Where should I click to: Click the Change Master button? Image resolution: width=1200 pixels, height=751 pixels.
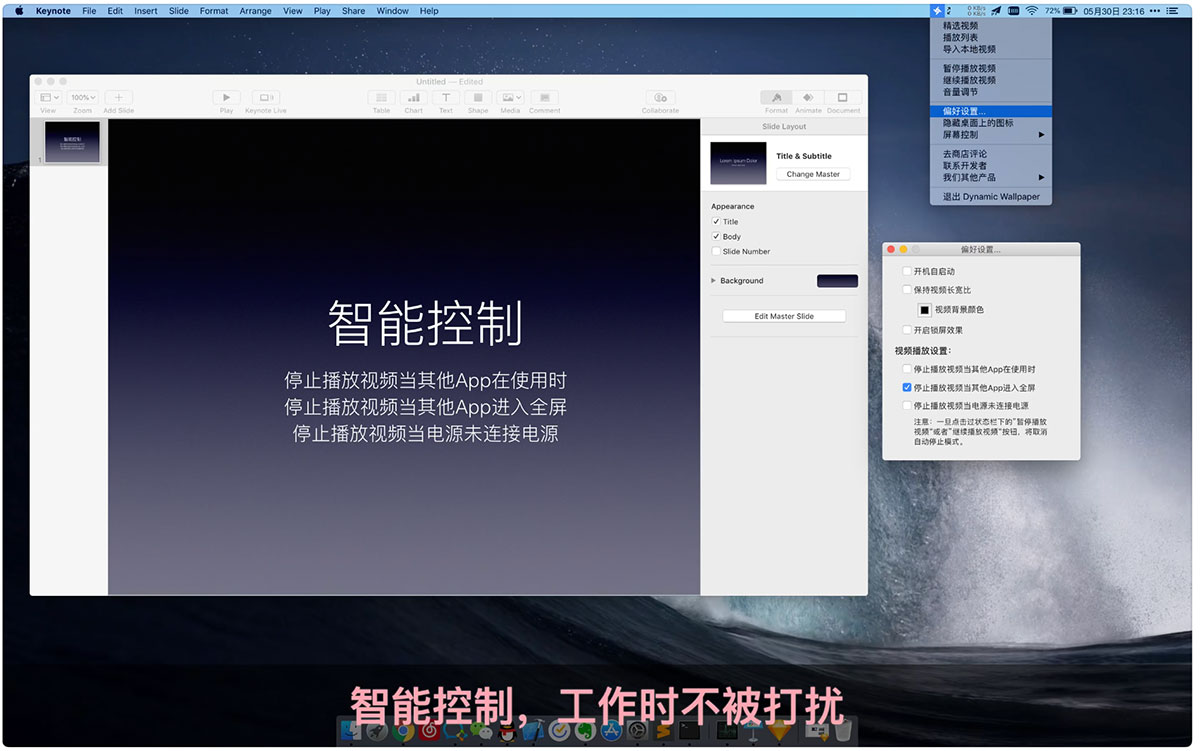point(813,174)
